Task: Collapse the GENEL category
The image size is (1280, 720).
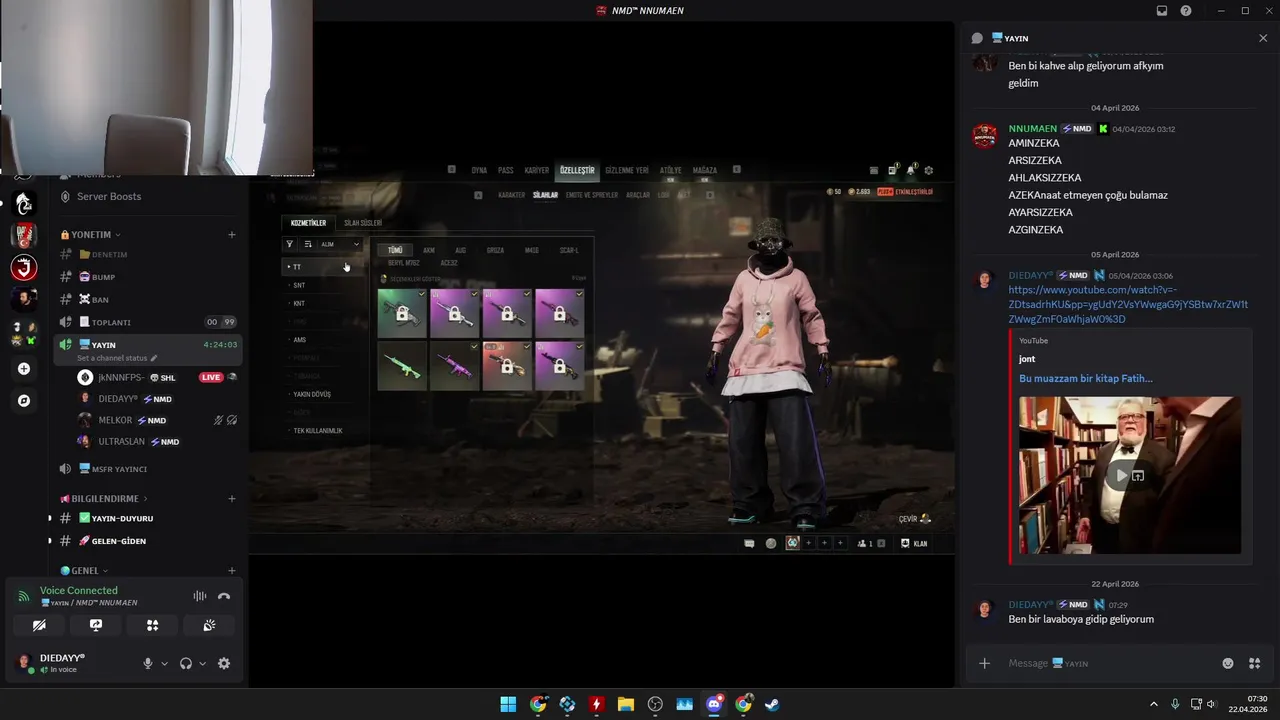Action: pos(84,571)
